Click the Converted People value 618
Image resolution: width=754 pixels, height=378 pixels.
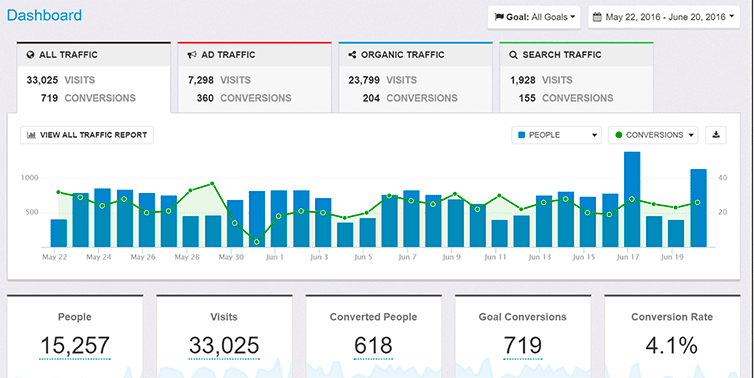click(x=373, y=345)
